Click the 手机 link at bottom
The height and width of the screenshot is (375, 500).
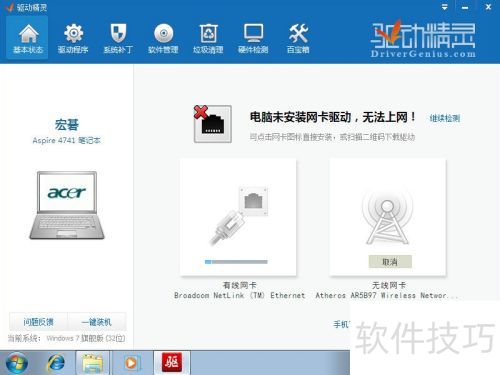(x=341, y=324)
